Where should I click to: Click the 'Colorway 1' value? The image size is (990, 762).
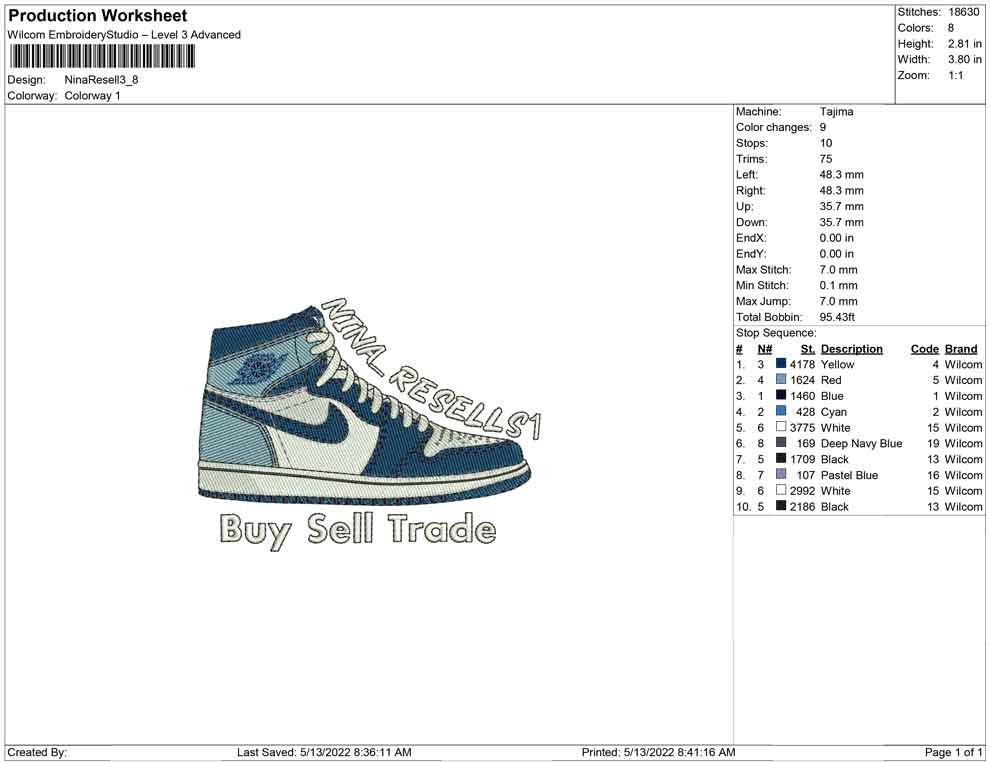click(92, 96)
